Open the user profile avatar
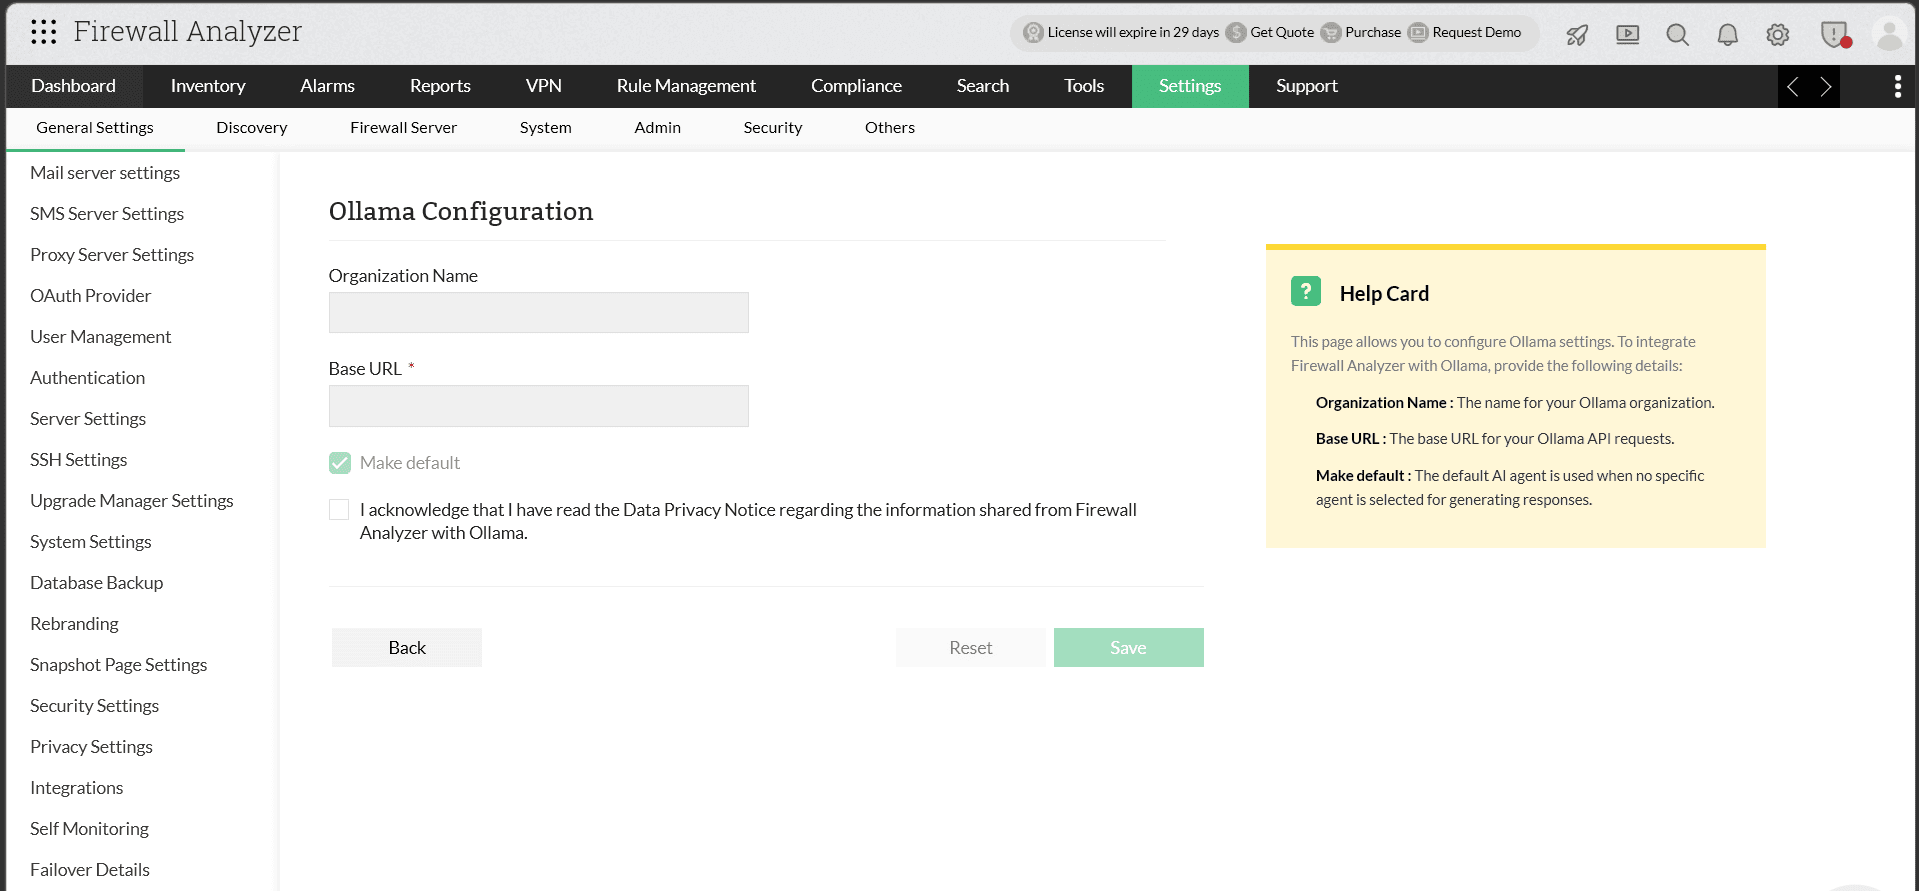This screenshot has height=891, width=1919. [x=1889, y=35]
